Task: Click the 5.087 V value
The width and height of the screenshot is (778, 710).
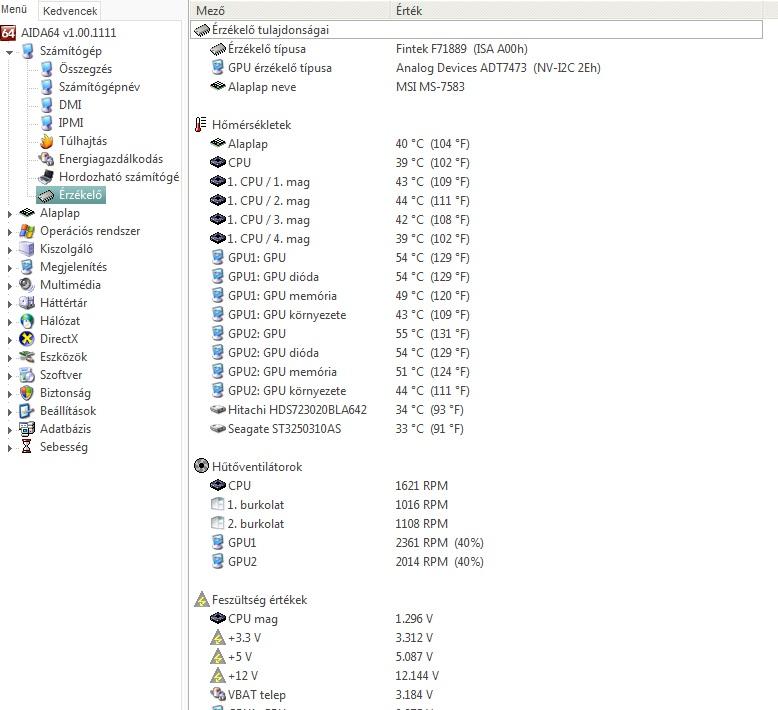Action: tap(414, 657)
